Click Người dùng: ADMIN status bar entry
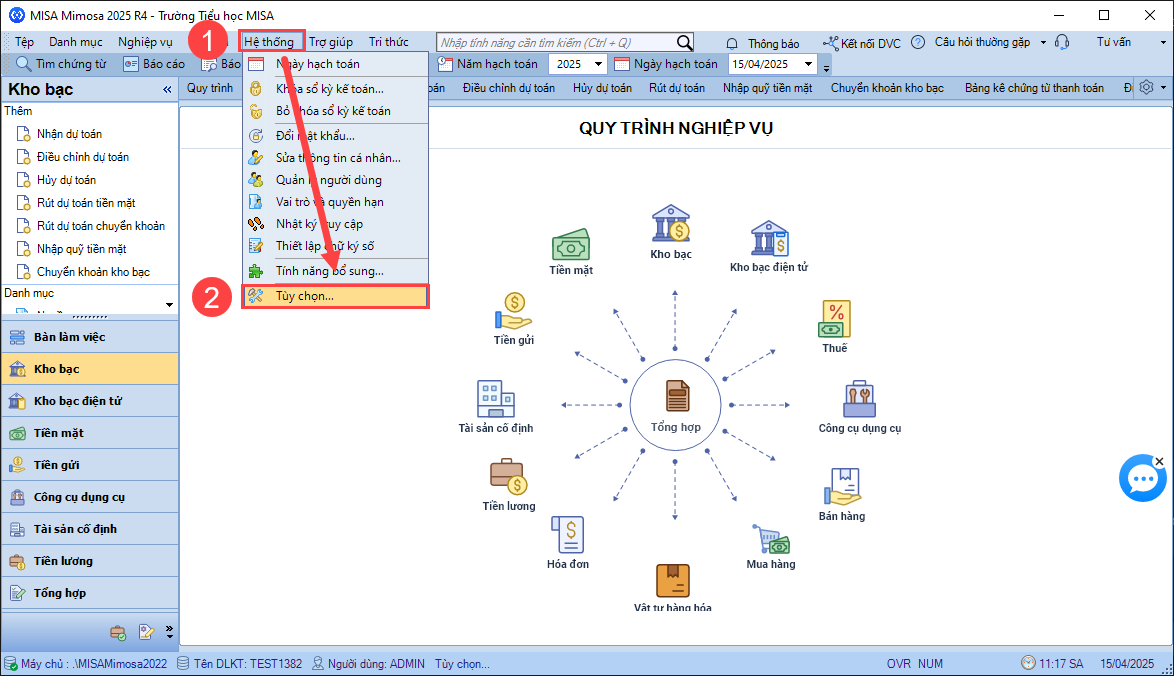This screenshot has height=676, width=1174. (368, 663)
